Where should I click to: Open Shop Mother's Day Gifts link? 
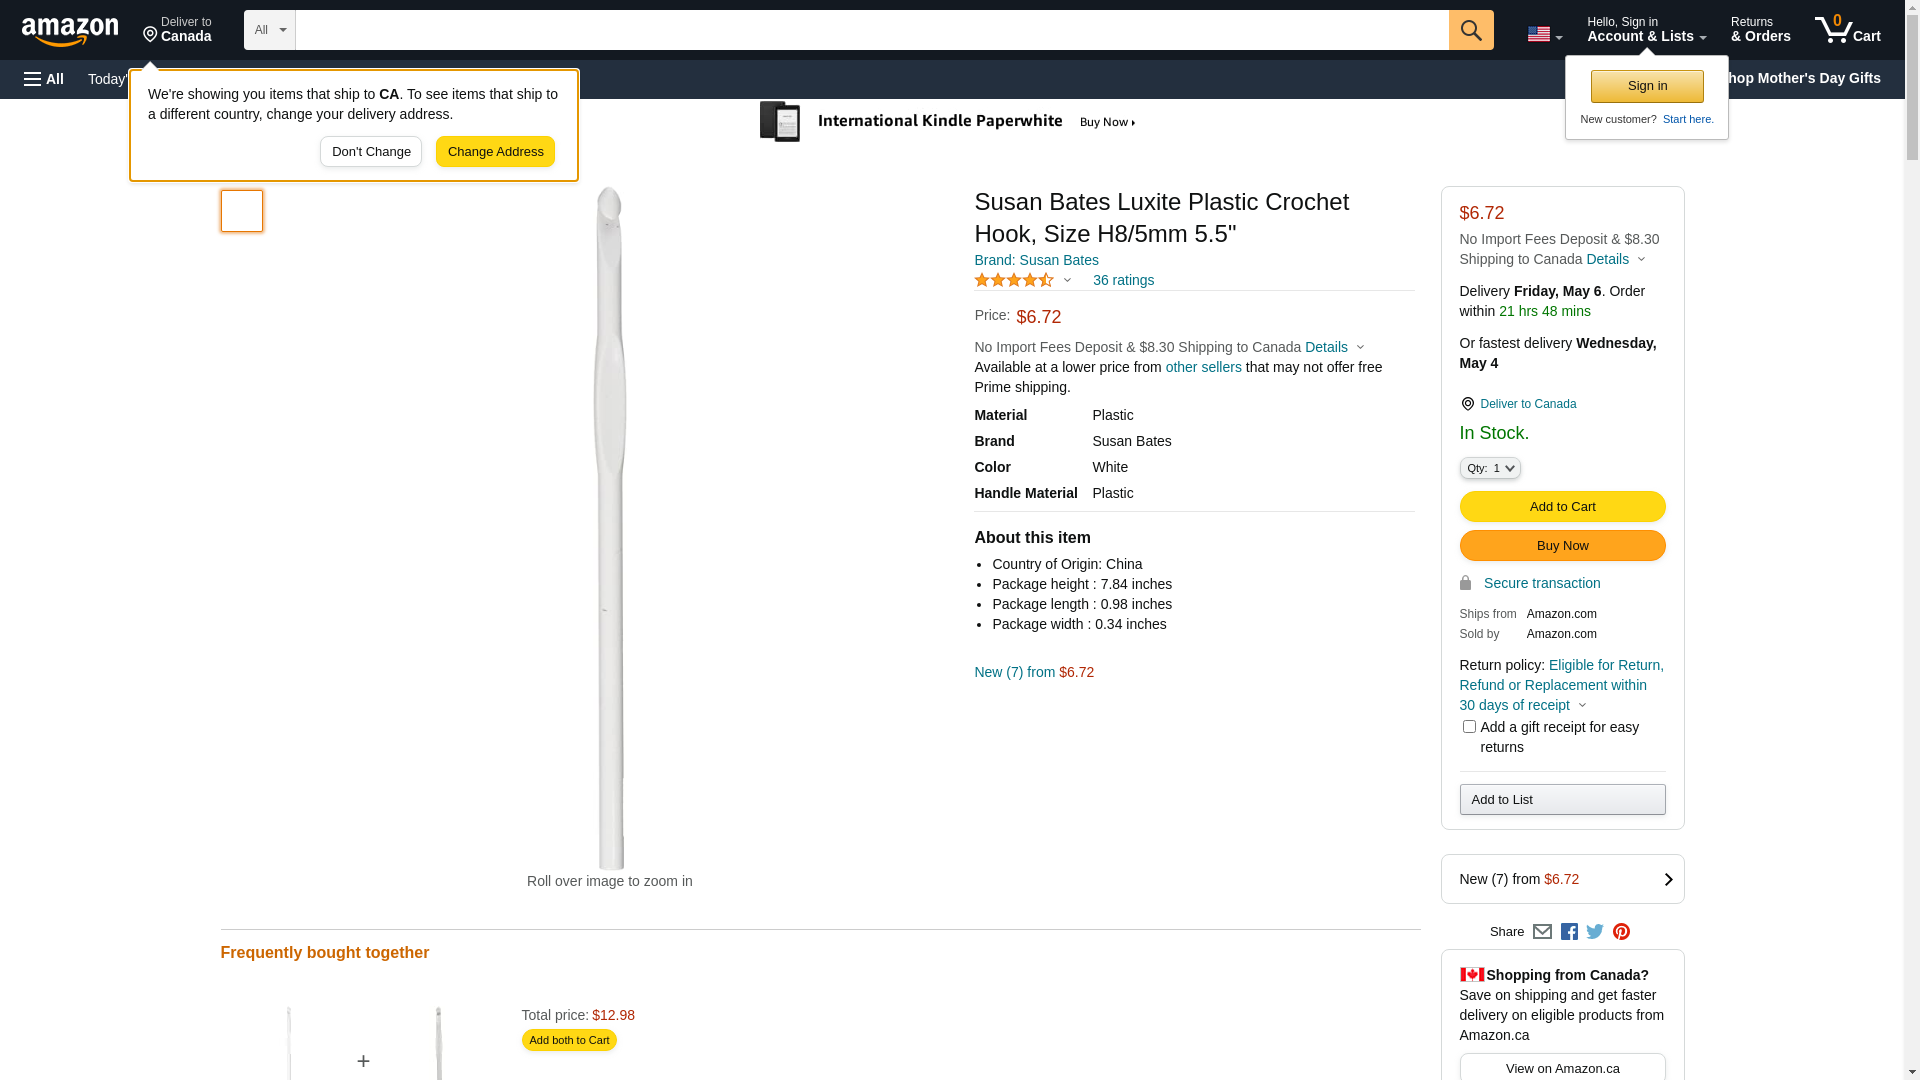point(1810,78)
